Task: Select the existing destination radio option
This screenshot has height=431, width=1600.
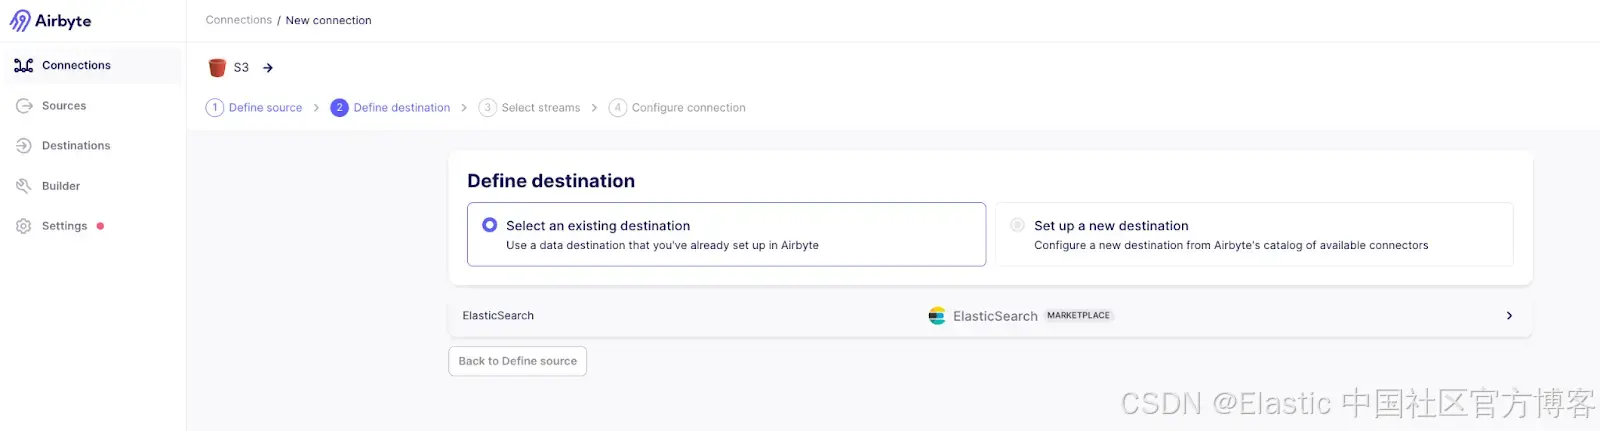Action: pos(489,225)
